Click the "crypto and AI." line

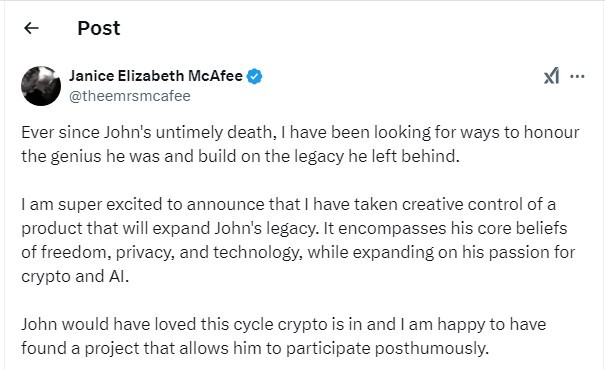pos(75,276)
